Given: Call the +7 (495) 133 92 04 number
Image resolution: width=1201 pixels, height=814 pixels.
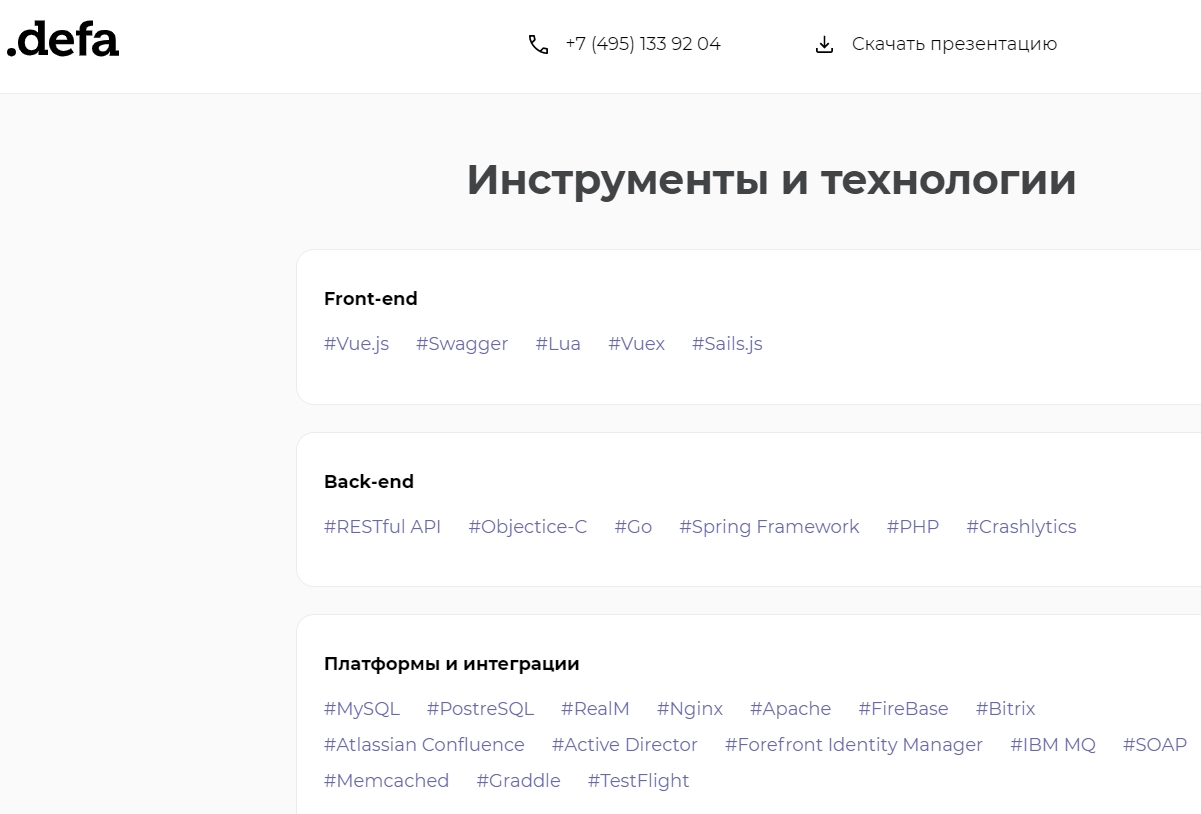Looking at the screenshot, I should (x=643, y=44).
